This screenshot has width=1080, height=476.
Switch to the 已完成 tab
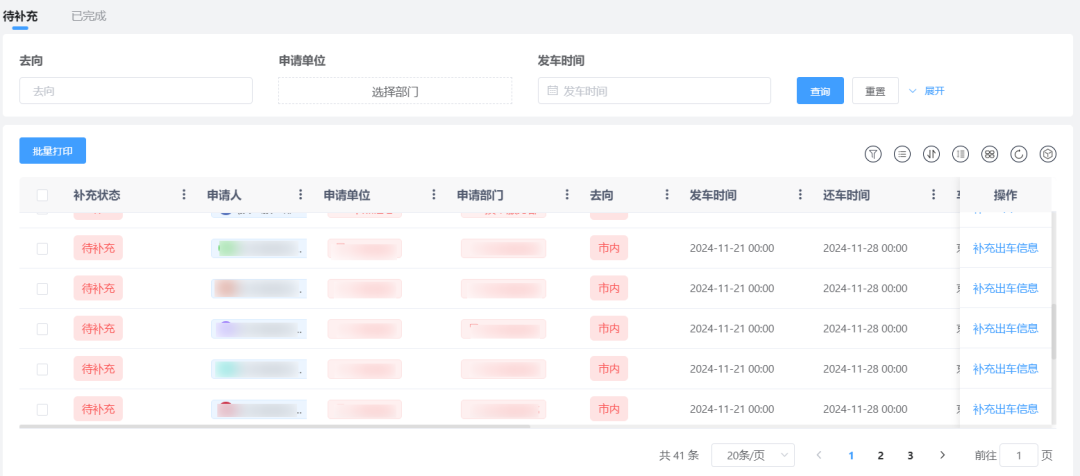click(x=88, y=16)
